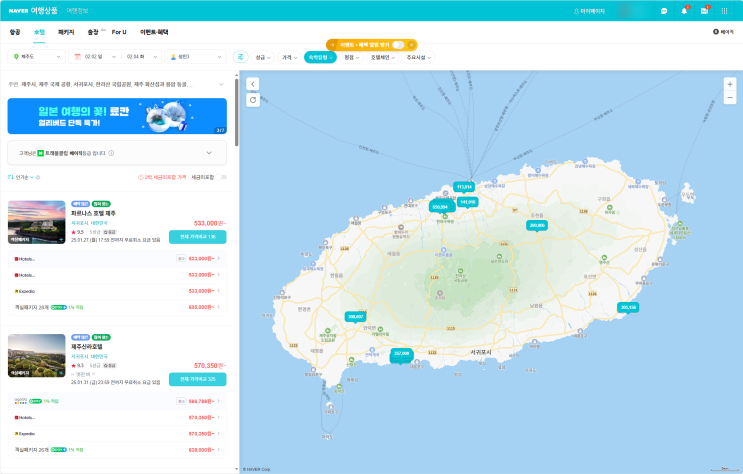The image size is (743, 474).
Task: Click the 서귀포시 label on the map
Action: coord(481,352)
